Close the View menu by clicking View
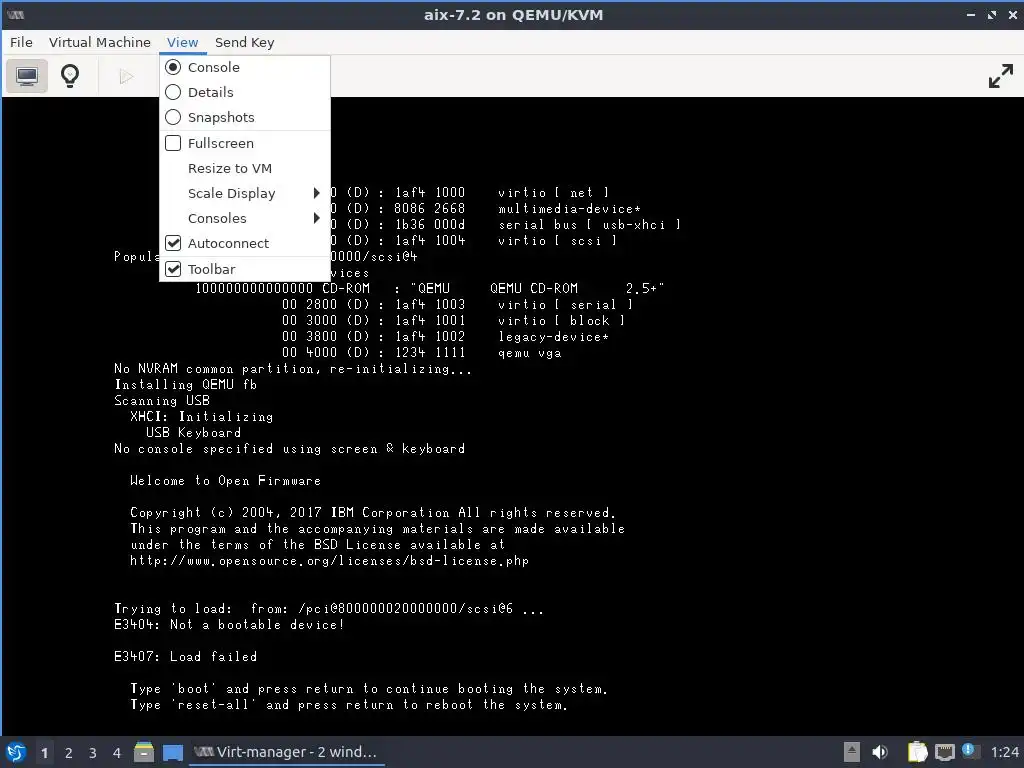Screen dimensions: 1024x768 (182, 42)
